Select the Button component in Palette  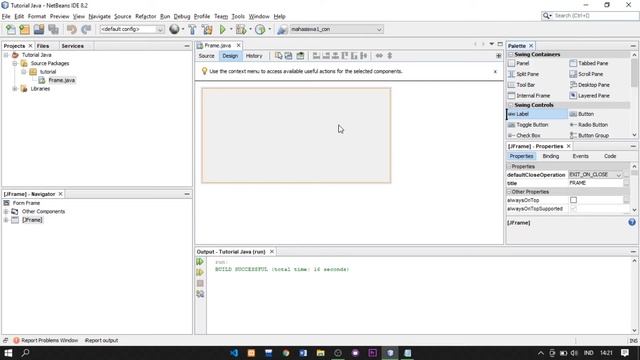(x=582, y=114)
